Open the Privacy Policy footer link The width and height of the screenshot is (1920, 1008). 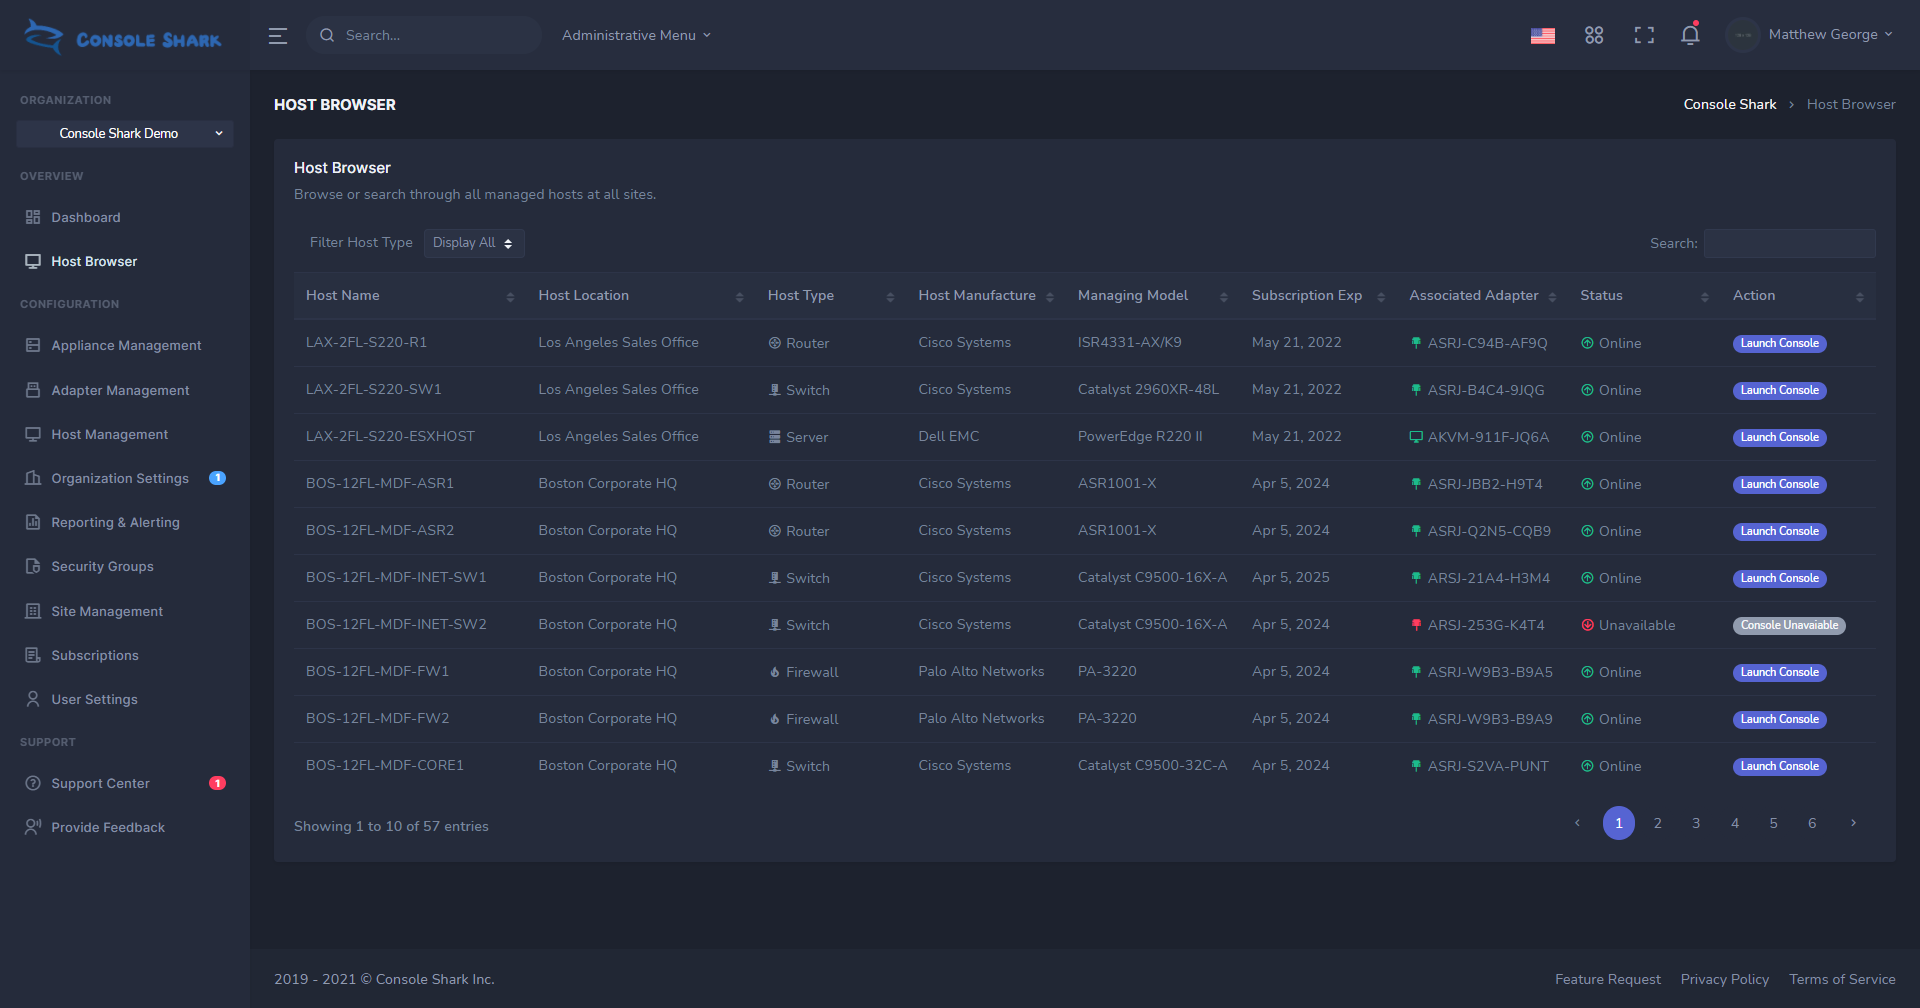coord(1724,979)
